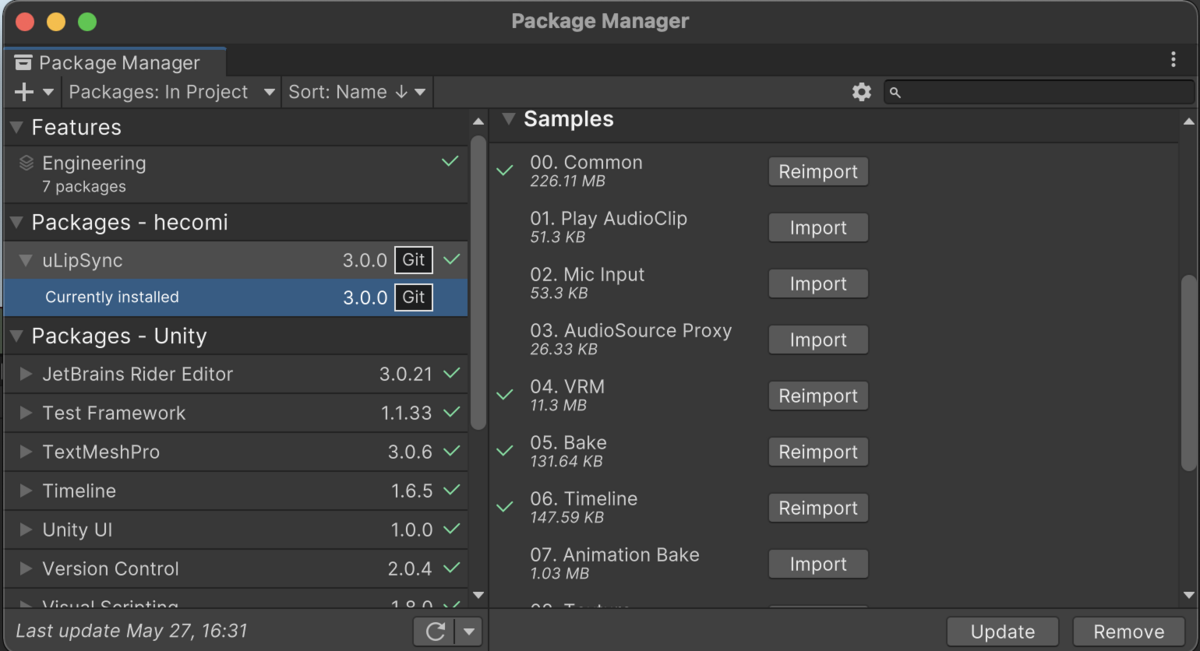Click the Remove package button
Image resolution: width=1200 pixels, height=651 pixels.
pyautogui.click(x=1128, y=632)
